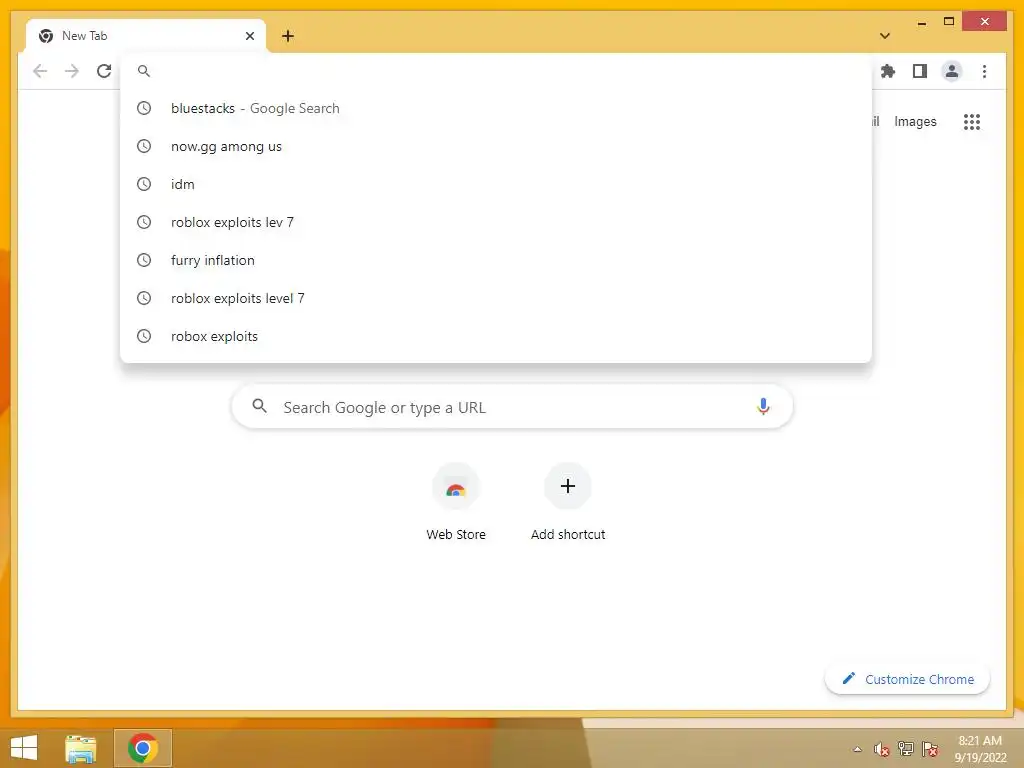Image resolution: width=1024 pixels, height=768 pixels.
Task: Open the Windows Start button
Action: coord(24,748)
